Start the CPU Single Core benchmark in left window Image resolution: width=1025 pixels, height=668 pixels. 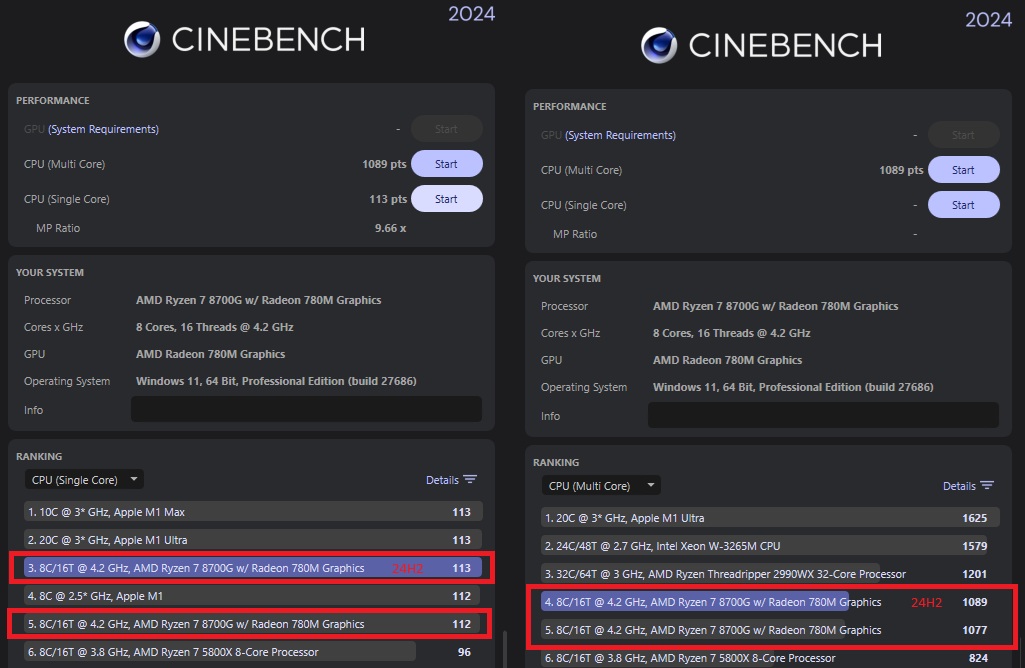[x=446, y=198]
